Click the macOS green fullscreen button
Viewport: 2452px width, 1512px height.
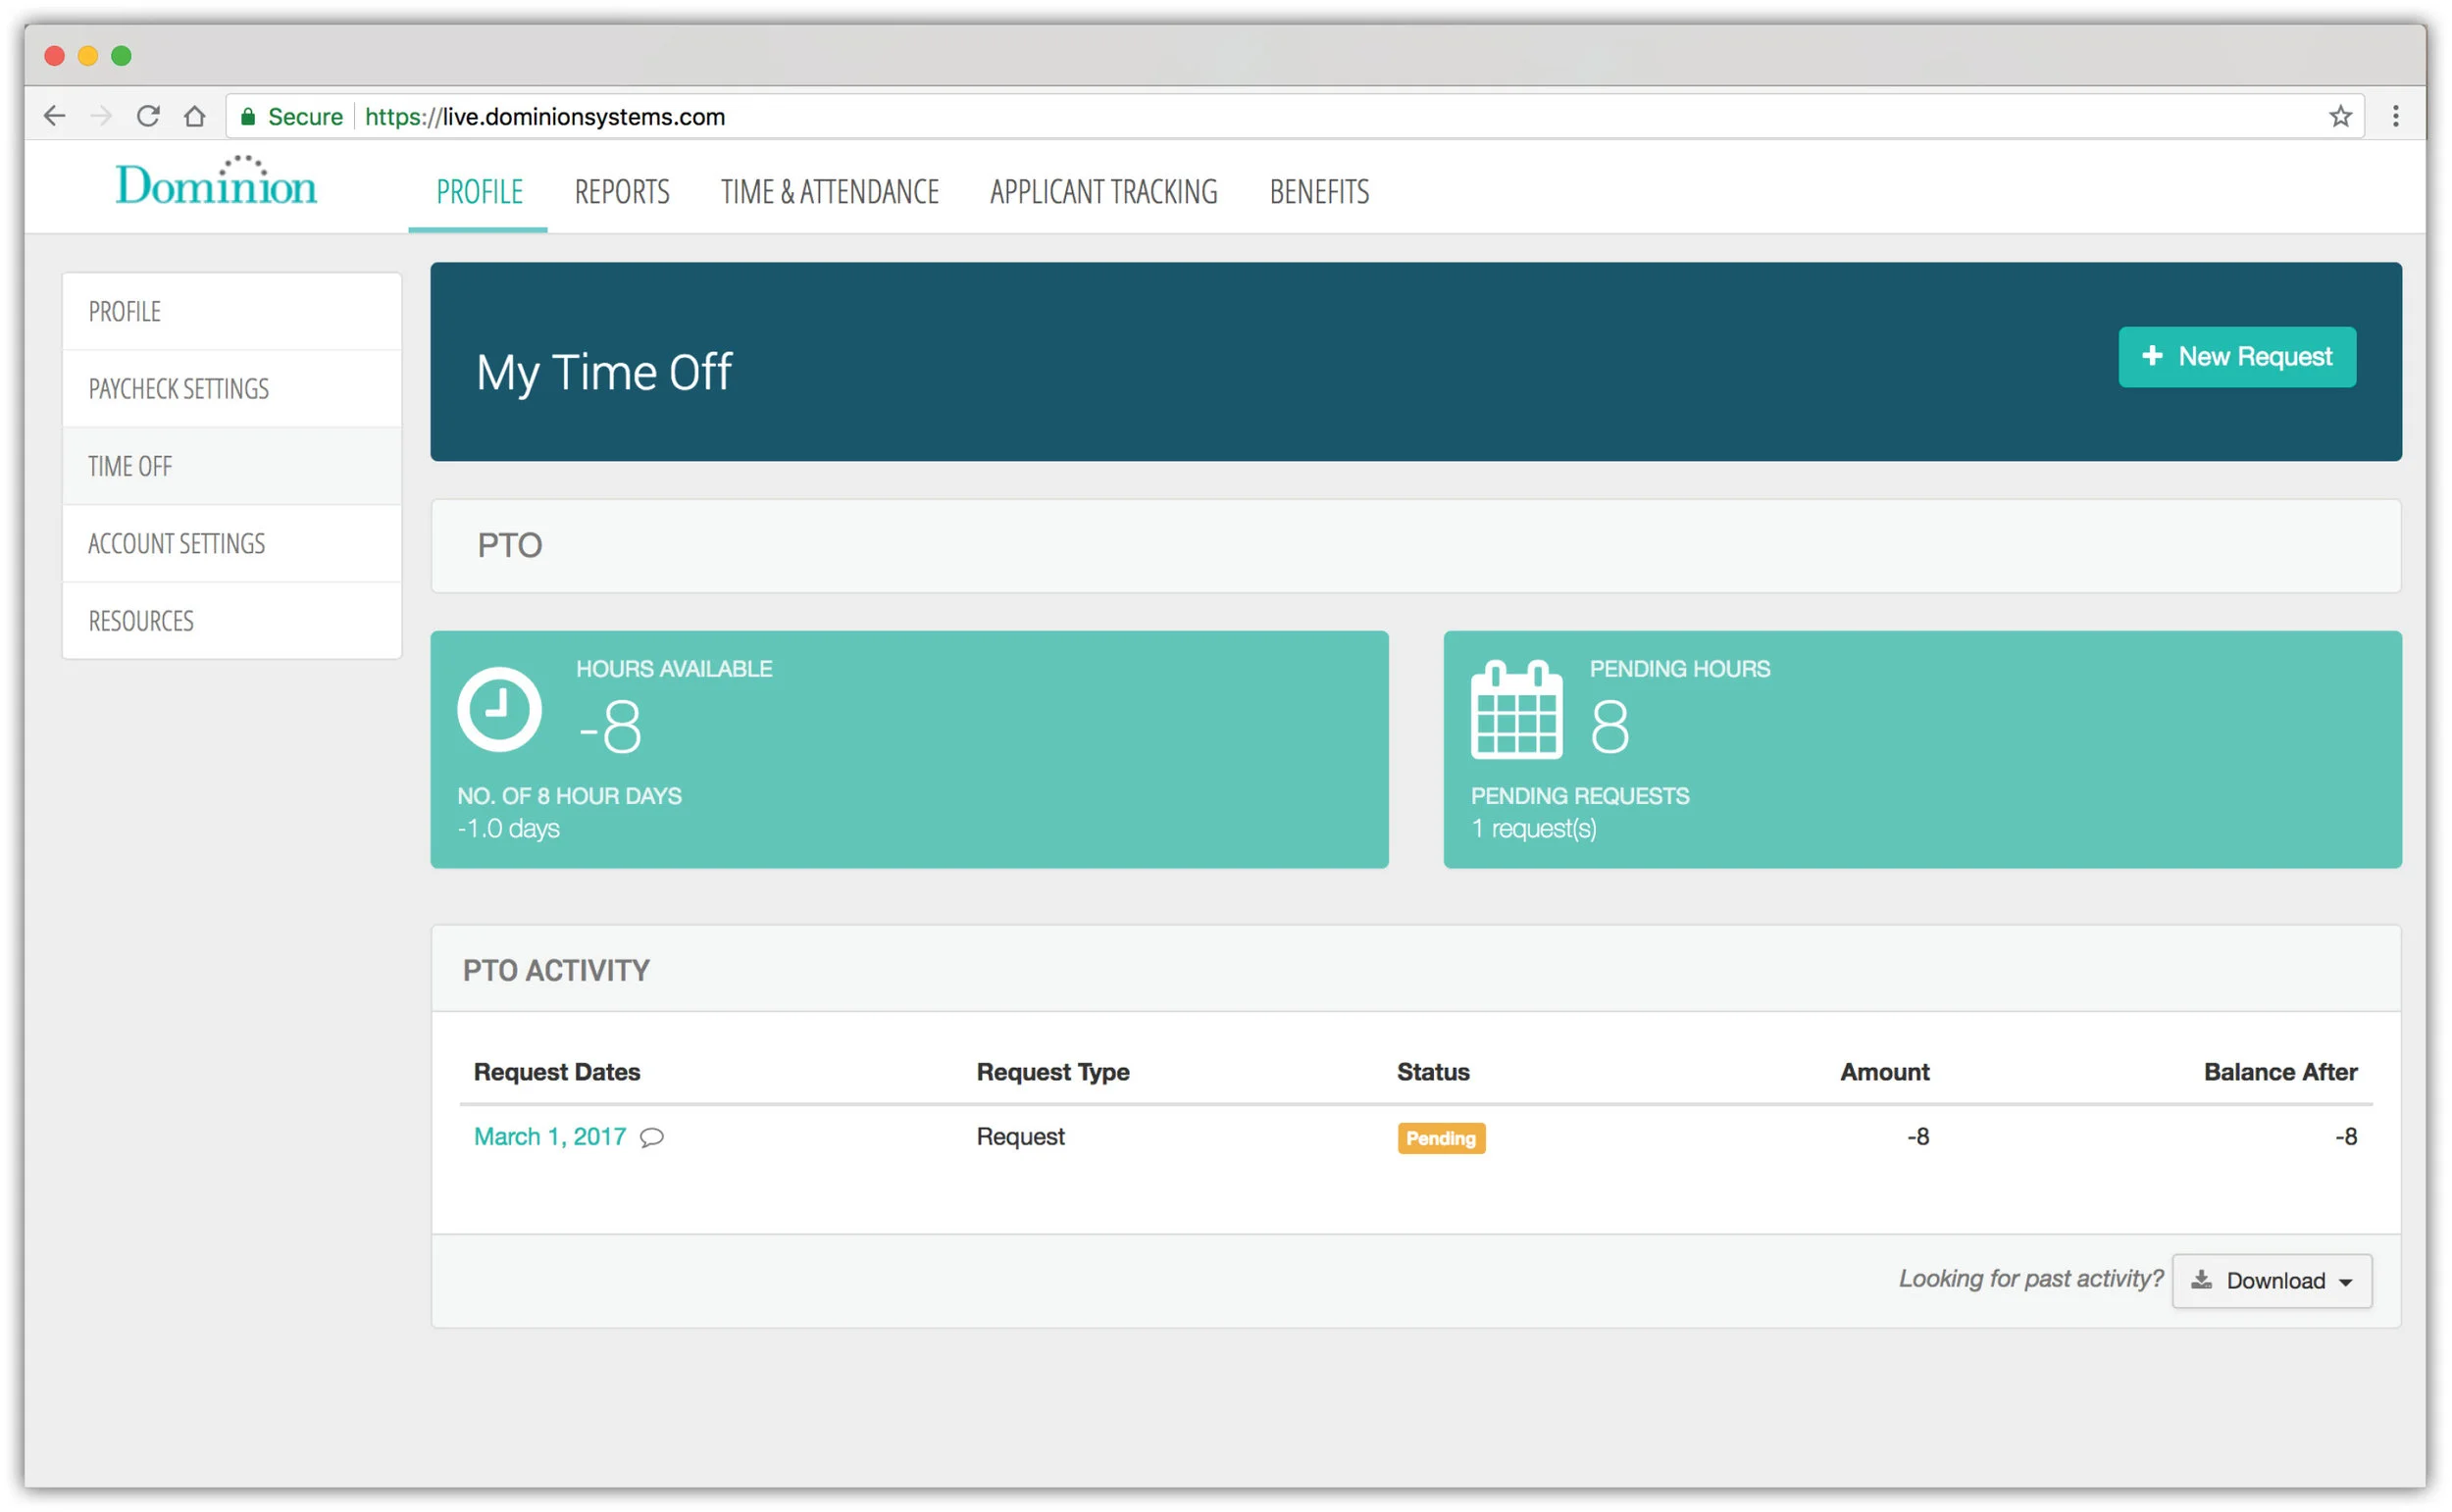(x=121, y=56)
